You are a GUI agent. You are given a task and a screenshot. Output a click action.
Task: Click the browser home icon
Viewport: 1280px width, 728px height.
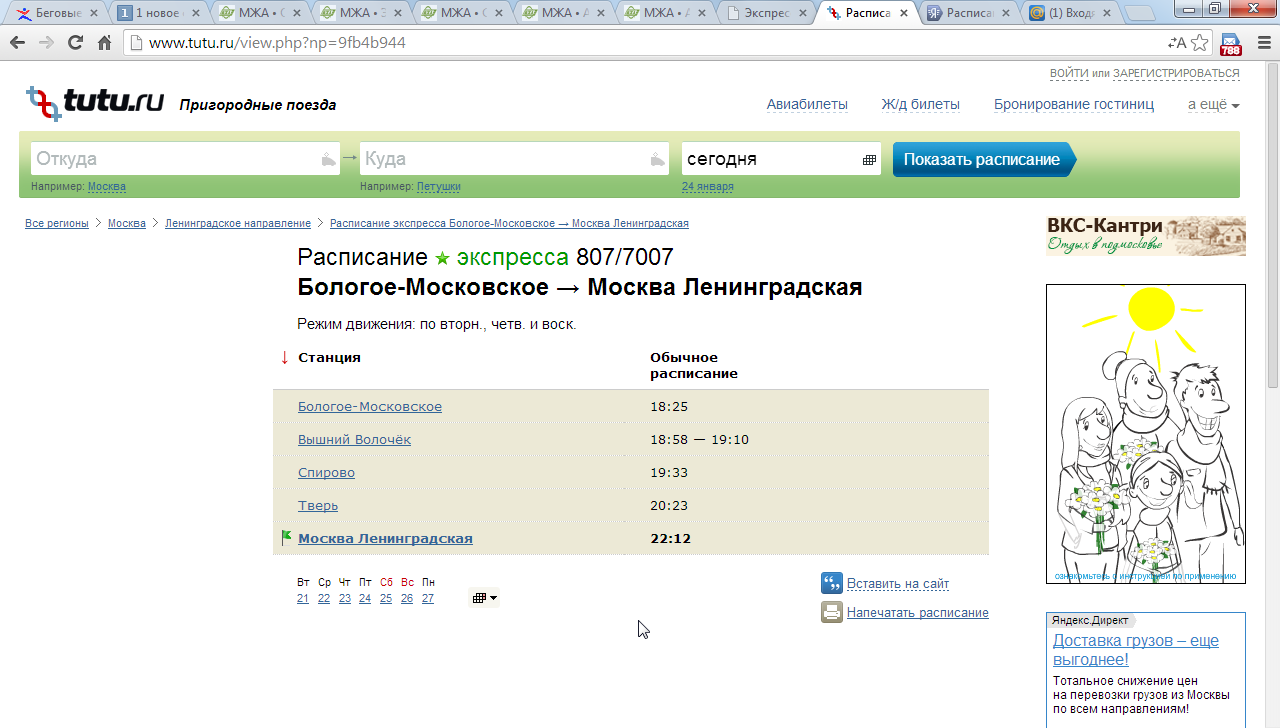tap(104, 43)
